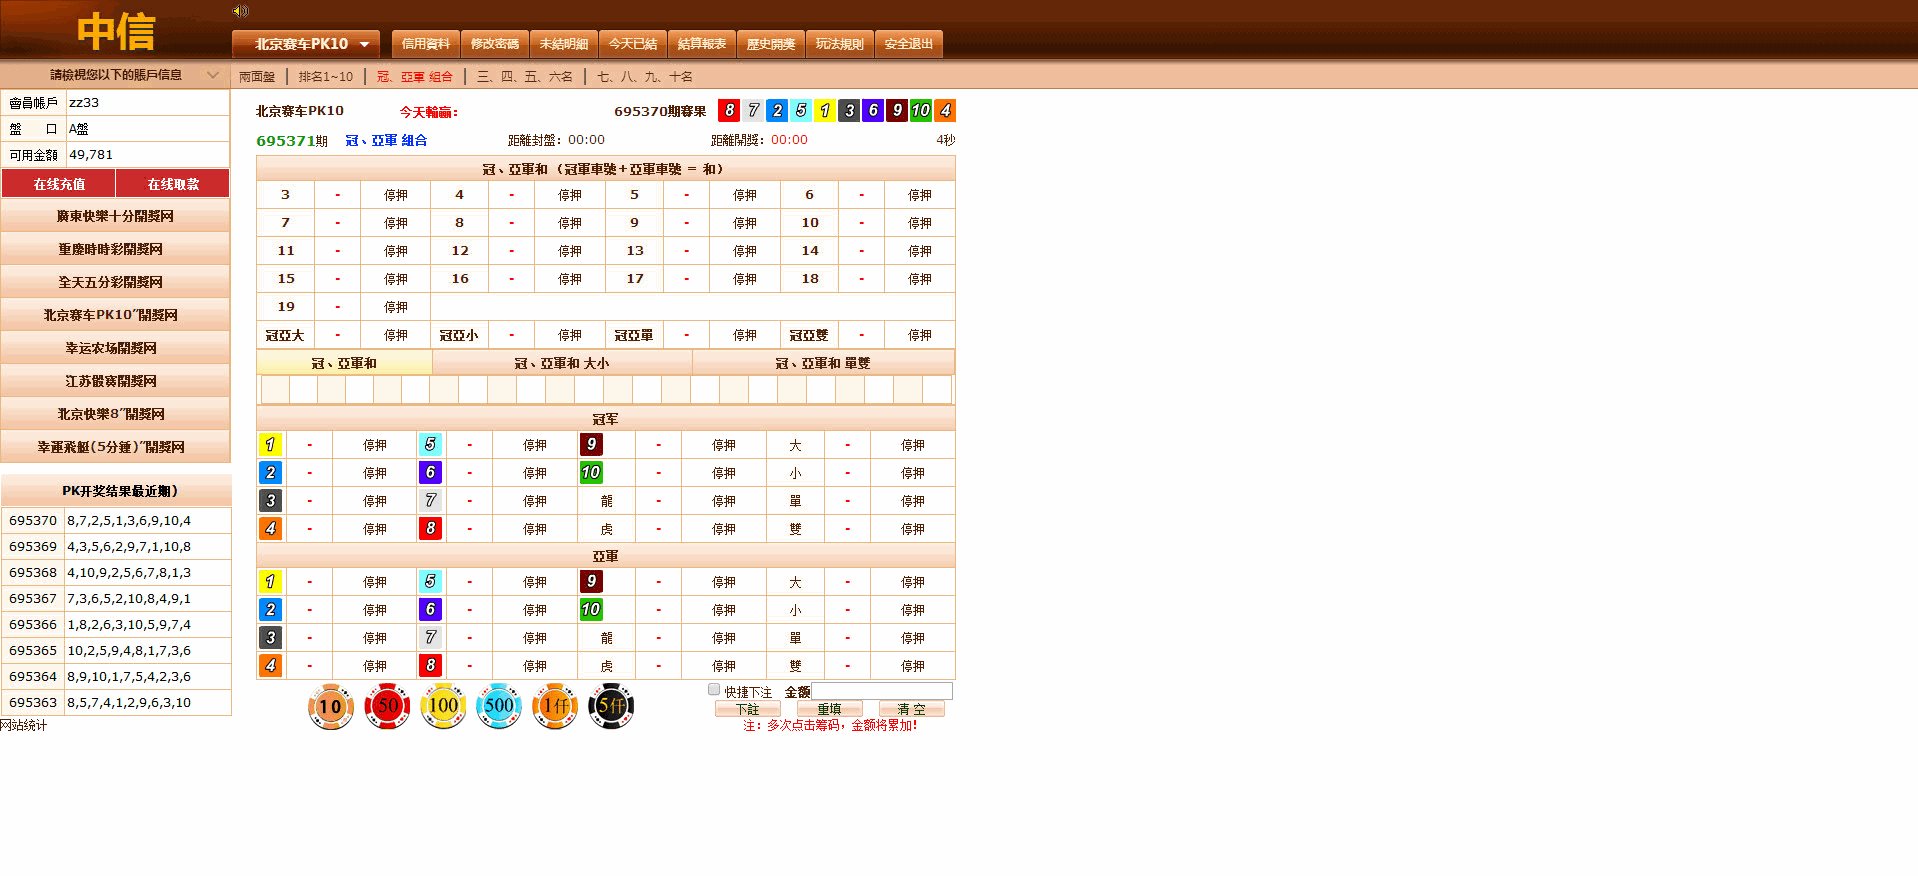Select the 10 betting chip
This screenshot has height=876, width=1918.
pyautogui.click(x=330, y=707)
